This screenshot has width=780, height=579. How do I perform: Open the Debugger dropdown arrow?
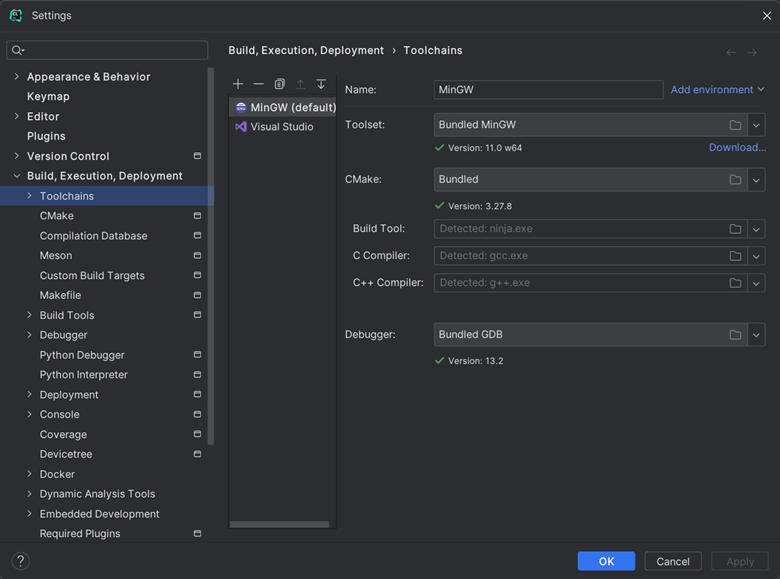tap(756, 335)
